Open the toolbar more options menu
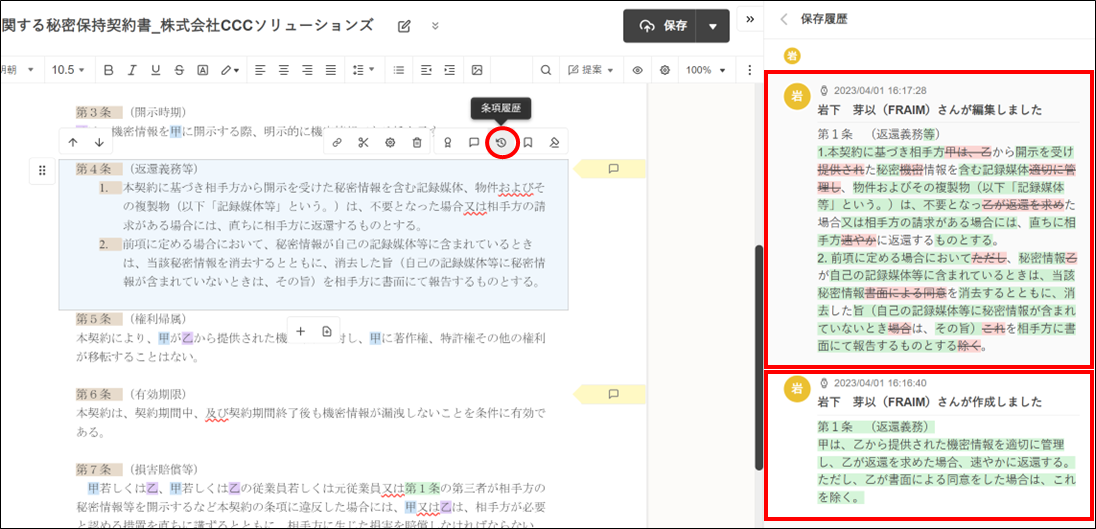The width and height of the screenshot is (1096, 529). pyautogui.click(x=750, y=70)
